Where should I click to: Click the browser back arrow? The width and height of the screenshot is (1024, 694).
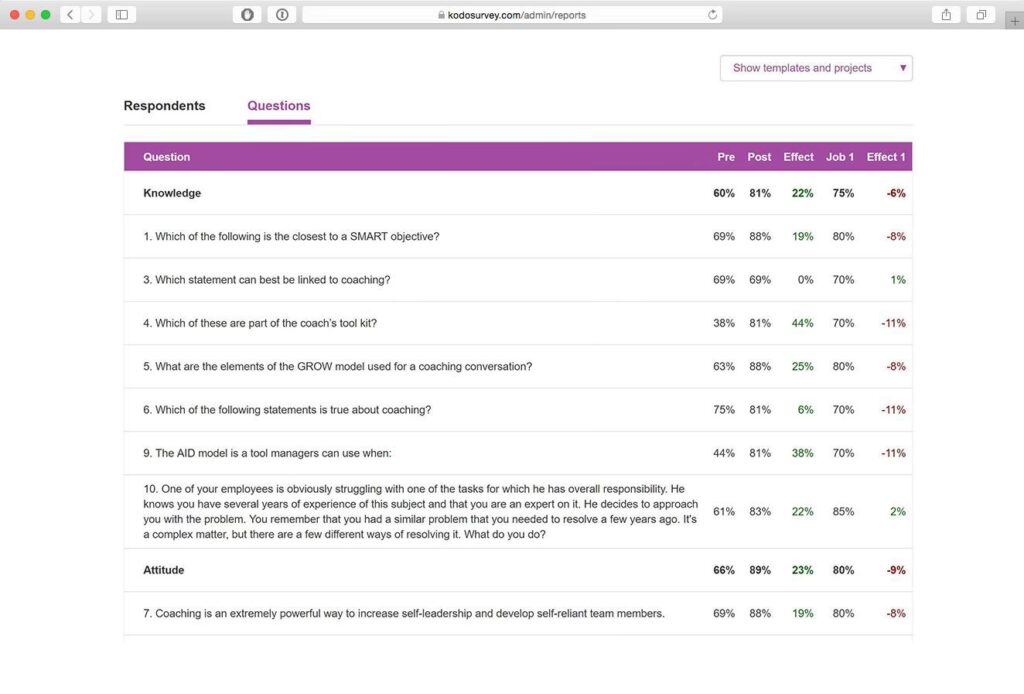pyautogui.click(x=70, y=15)
